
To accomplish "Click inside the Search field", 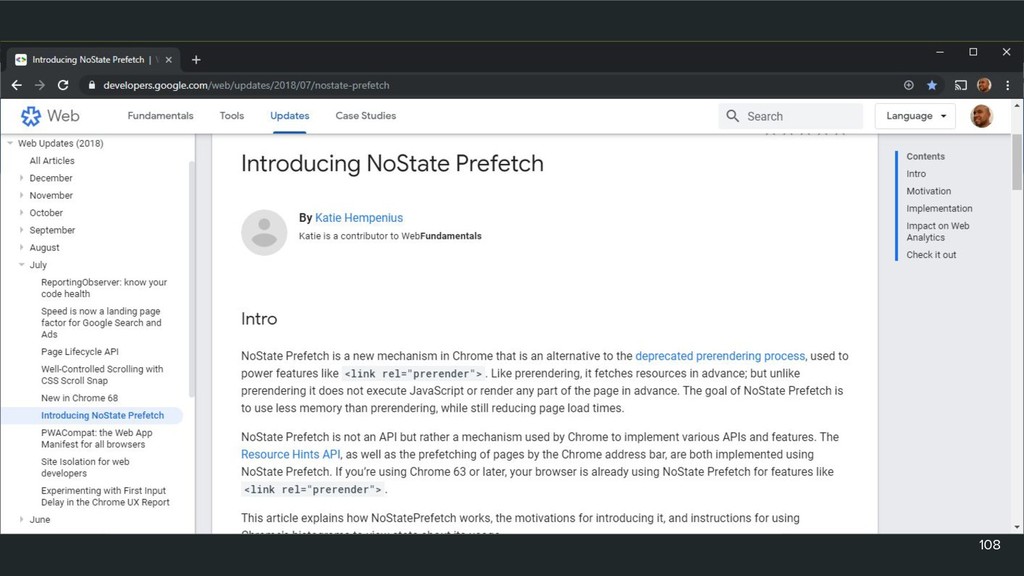I will pyautogui.click(x=791, y=116).
